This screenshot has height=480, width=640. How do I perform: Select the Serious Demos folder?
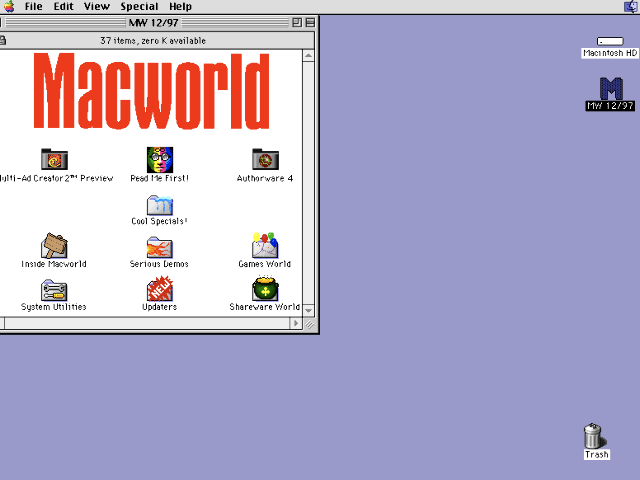click(160, 247)
